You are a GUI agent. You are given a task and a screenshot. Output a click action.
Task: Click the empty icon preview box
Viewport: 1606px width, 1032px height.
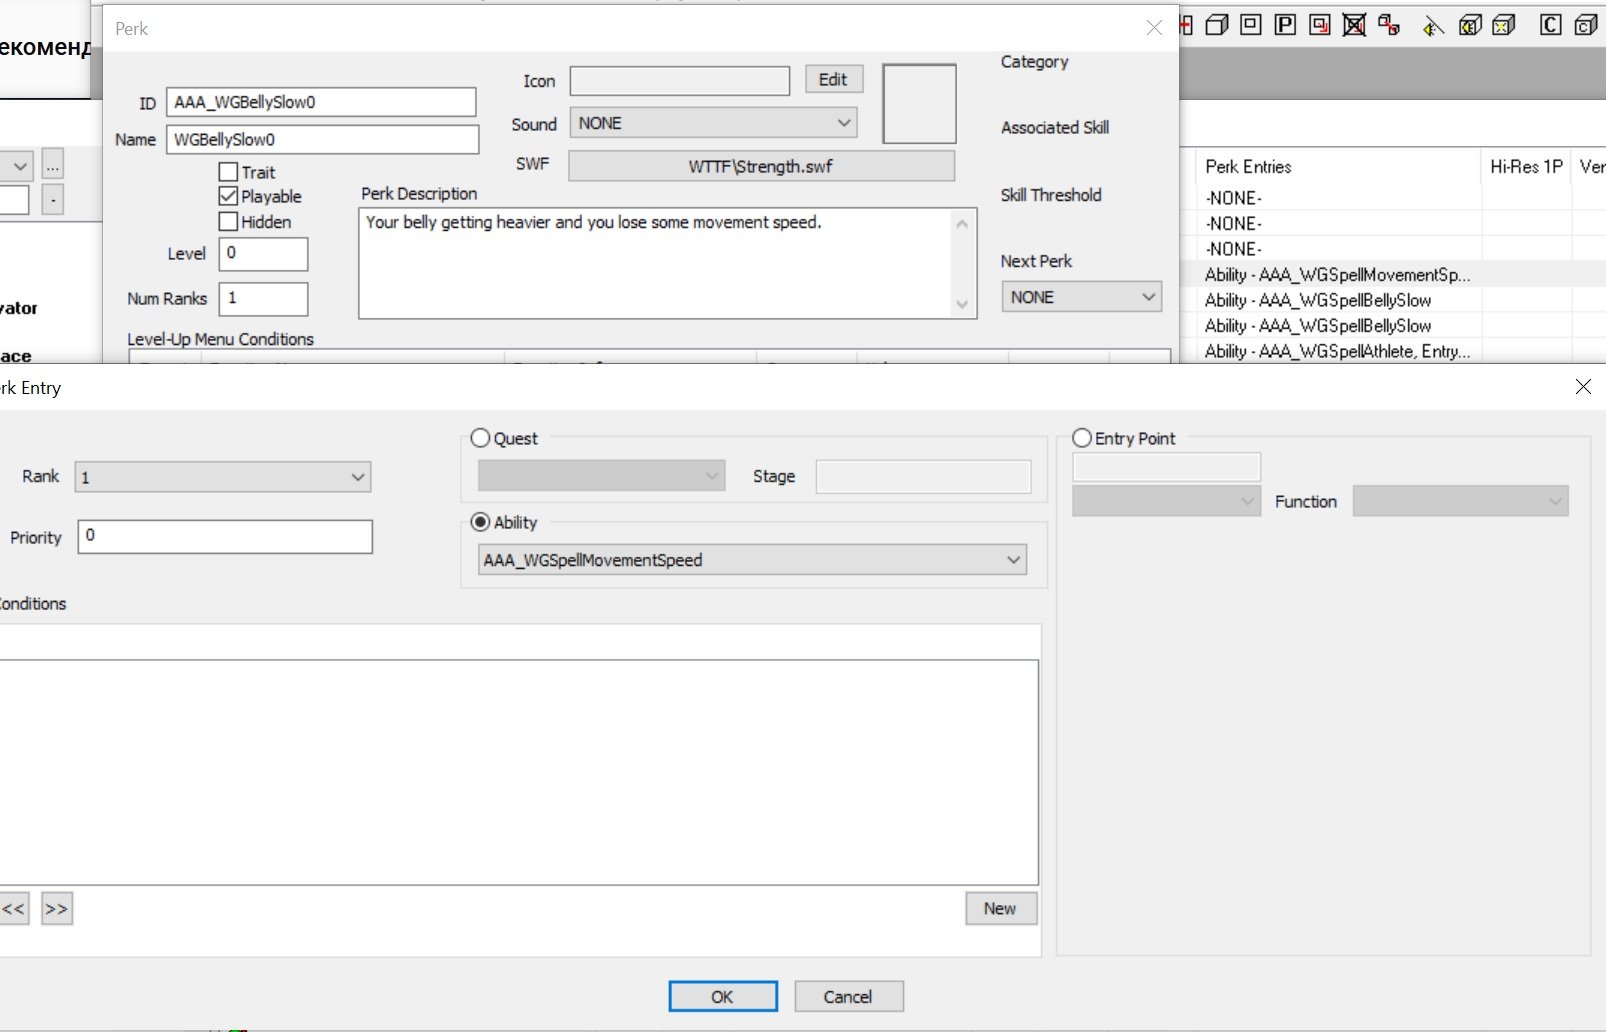(919, 103)
